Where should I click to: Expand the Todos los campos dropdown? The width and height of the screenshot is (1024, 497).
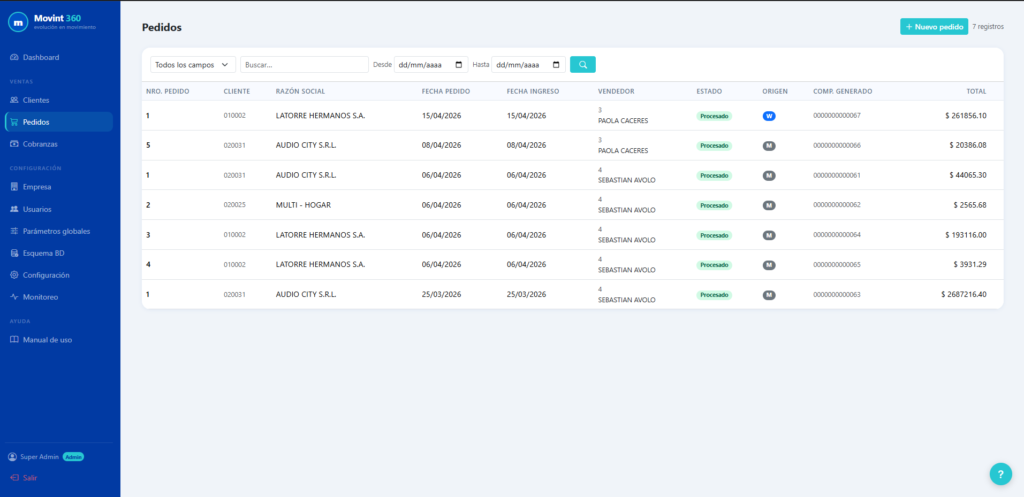pyautogui.click(x=193, y=65)
